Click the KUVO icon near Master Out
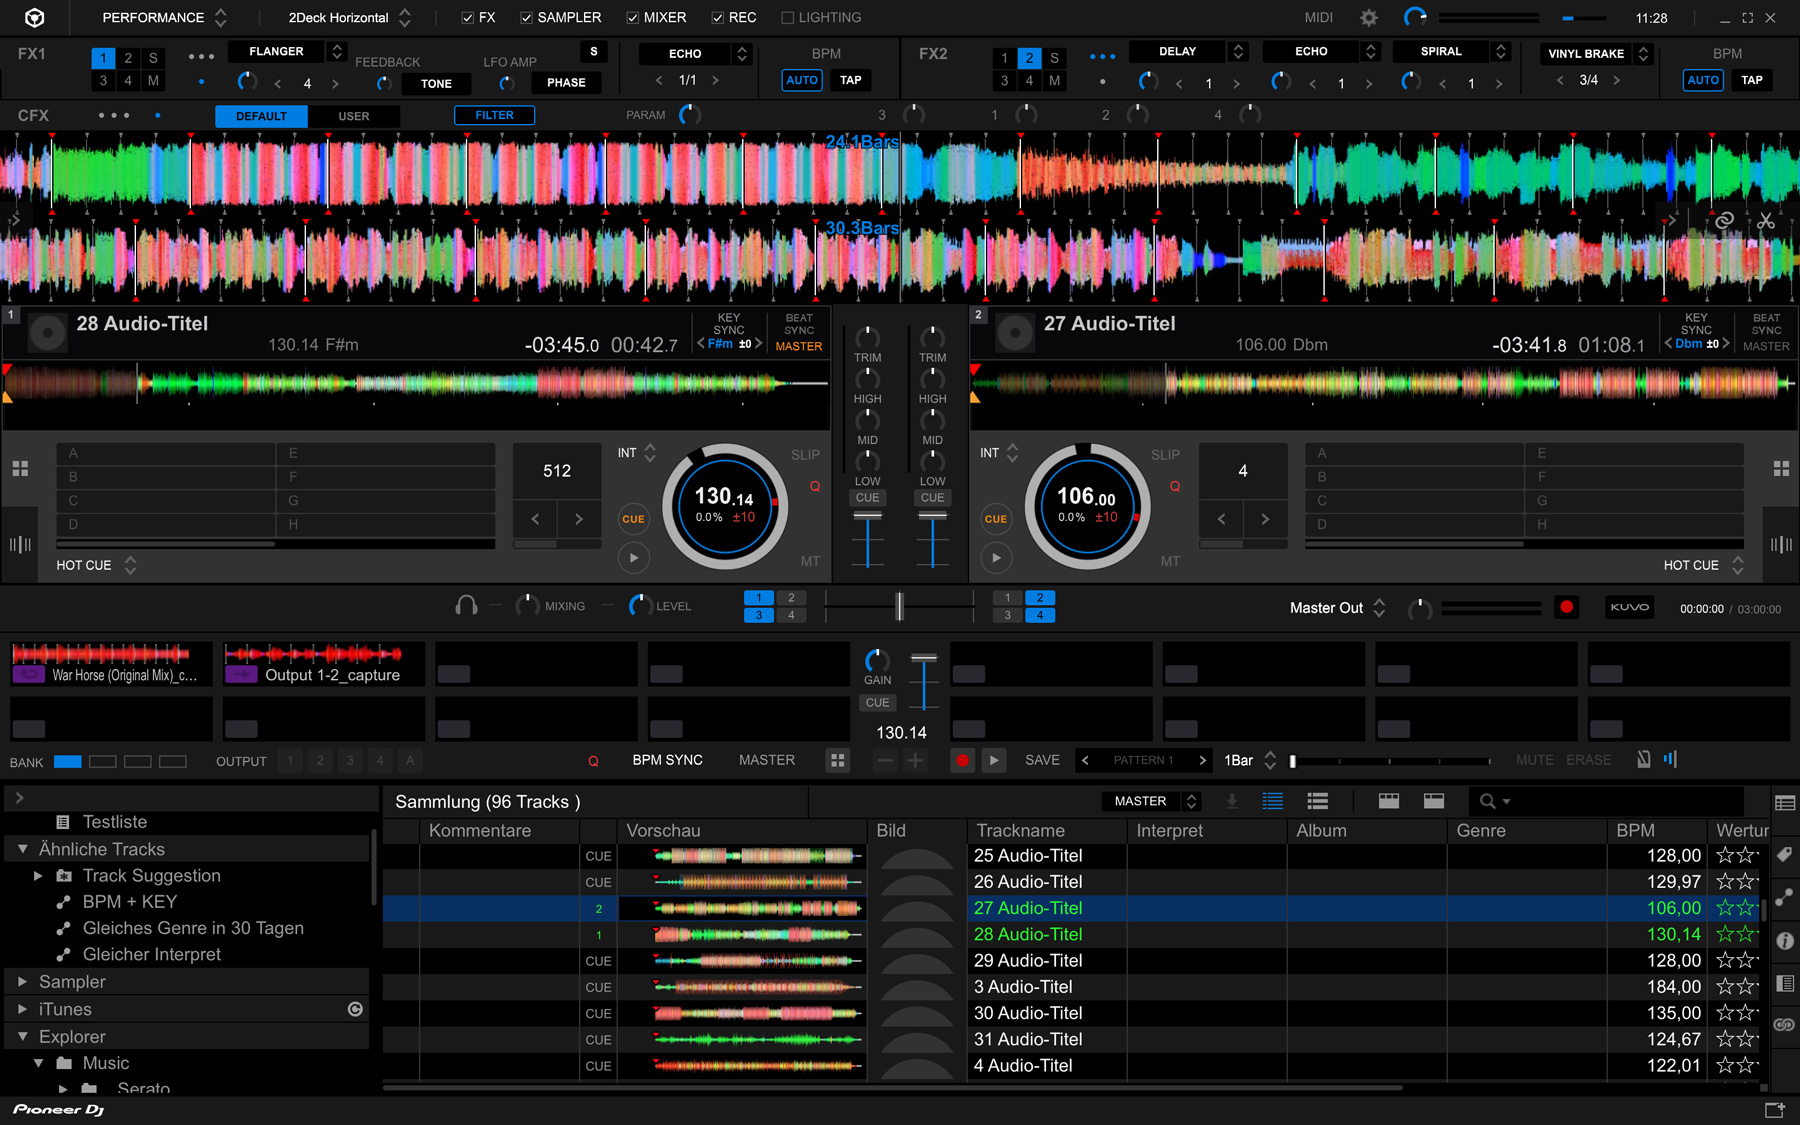Image resolution: width=1800 pixels, height=1125 pixels. pos(1629,606)
